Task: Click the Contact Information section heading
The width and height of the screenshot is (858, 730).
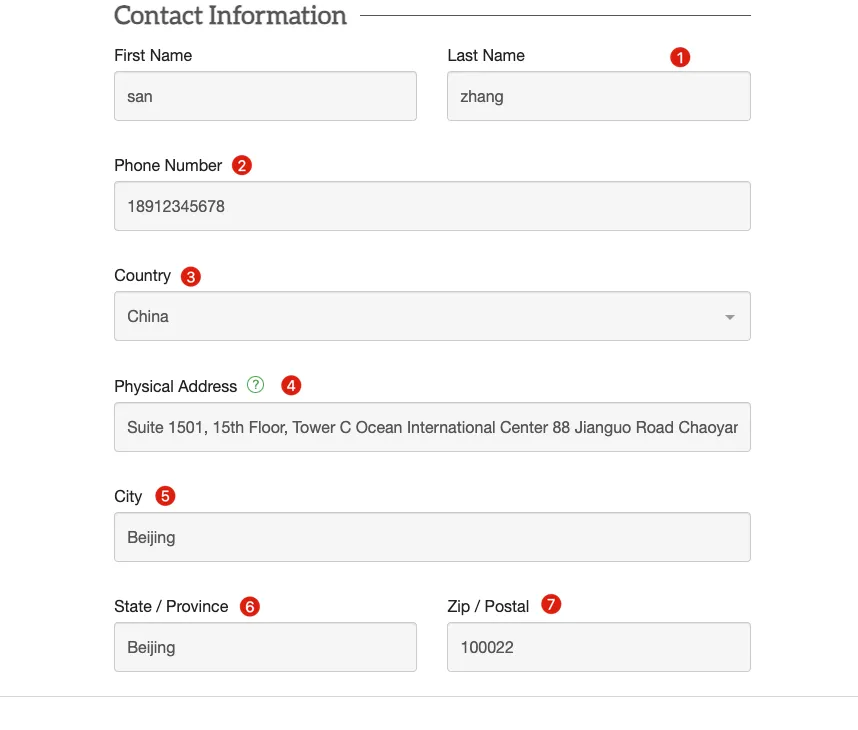Action: coord(231,16)
